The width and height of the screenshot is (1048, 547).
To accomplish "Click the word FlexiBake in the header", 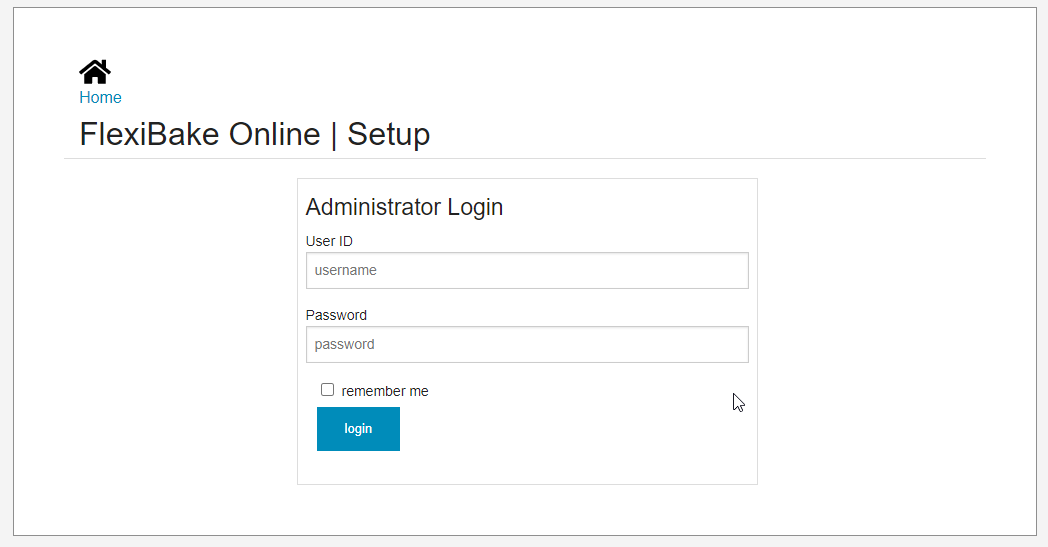I will click(x=149, y=134).
